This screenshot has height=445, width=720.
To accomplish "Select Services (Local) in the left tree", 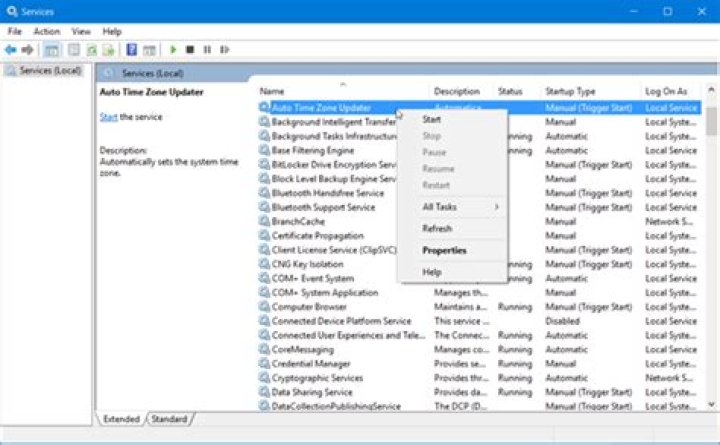I will (x=50, y=71).
